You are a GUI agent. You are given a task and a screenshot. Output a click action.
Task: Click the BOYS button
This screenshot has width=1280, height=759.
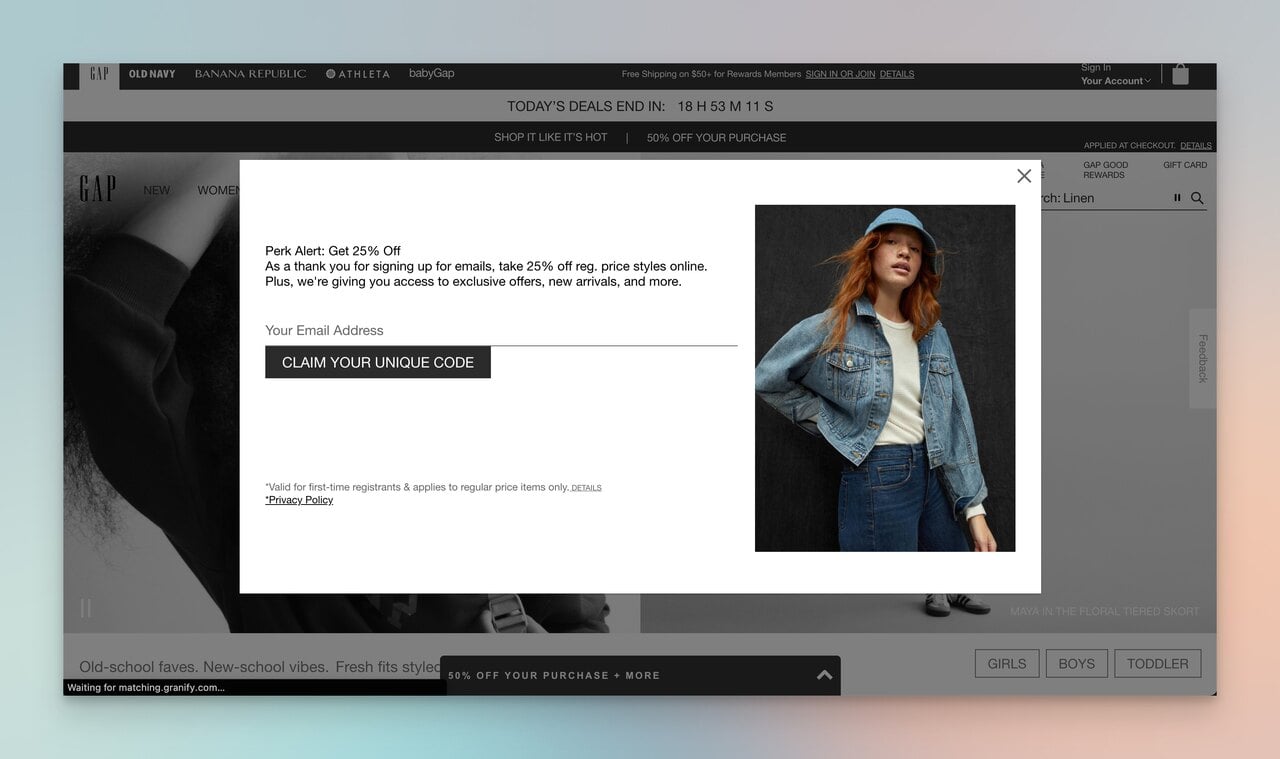1077,663
